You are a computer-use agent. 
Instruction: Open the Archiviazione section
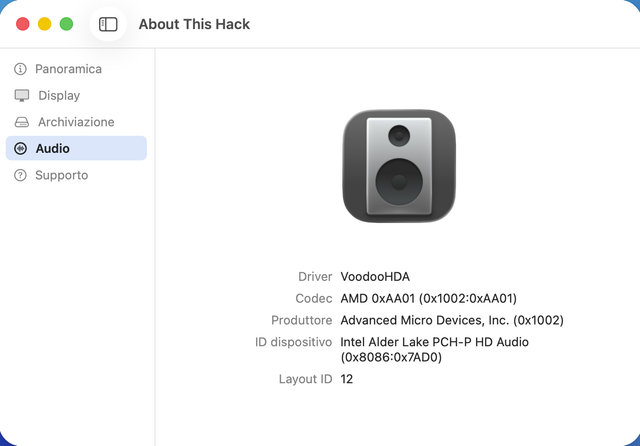point(76,122)
